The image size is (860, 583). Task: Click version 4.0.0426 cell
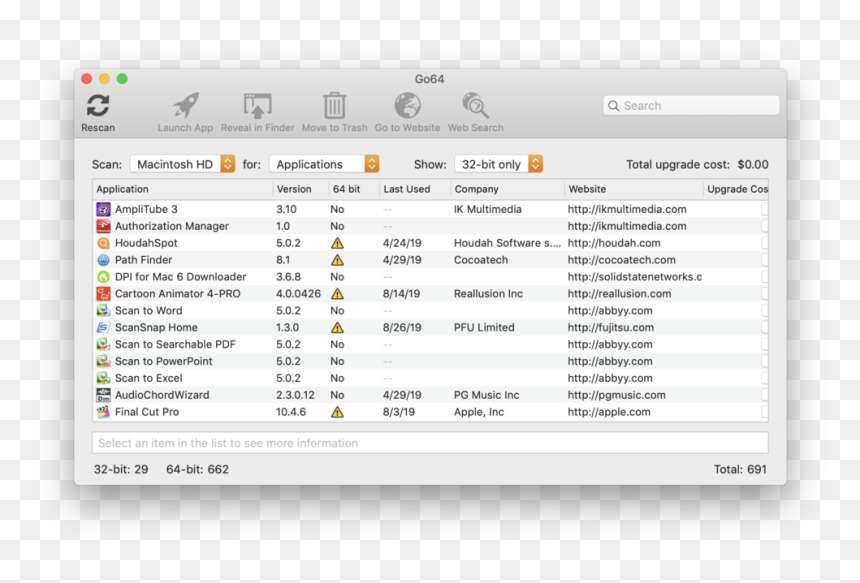tap(298, 294)
